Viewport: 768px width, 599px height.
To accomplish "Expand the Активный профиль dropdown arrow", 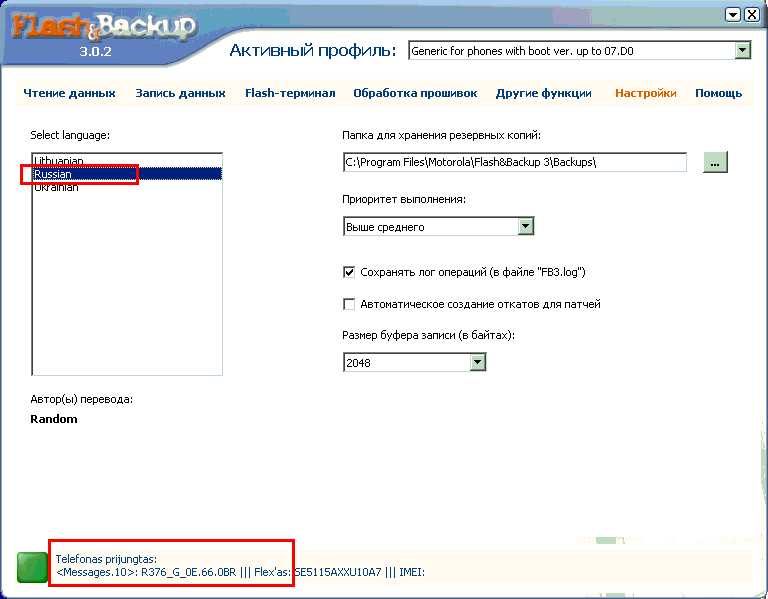I will (743, 50).
